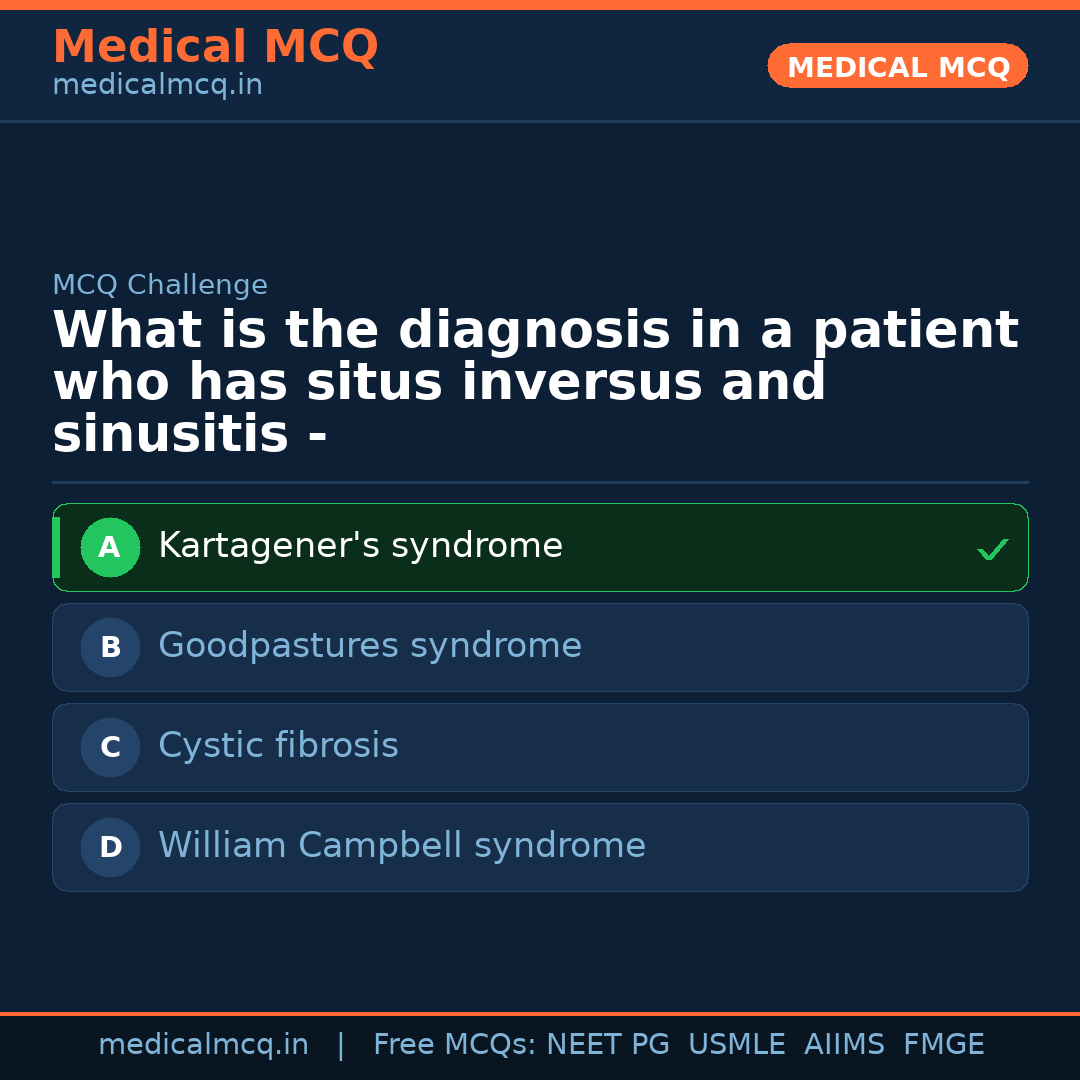Open the medicalmcq.in link in the header

point(156,85)
